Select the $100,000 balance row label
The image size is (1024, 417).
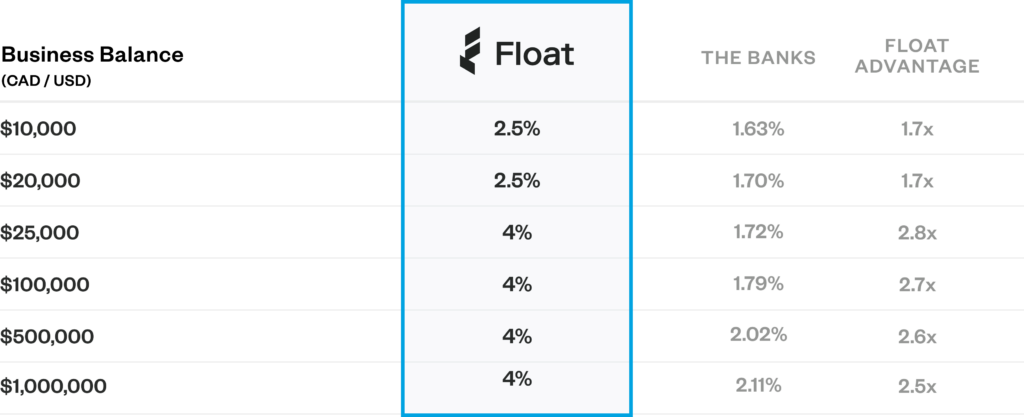[45, 285]
